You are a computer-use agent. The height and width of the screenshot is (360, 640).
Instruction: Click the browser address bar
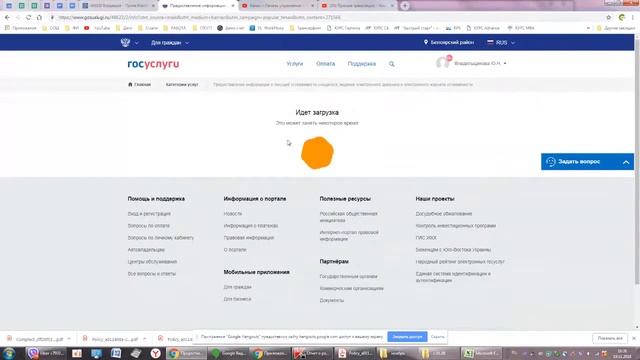click(327, 18)
